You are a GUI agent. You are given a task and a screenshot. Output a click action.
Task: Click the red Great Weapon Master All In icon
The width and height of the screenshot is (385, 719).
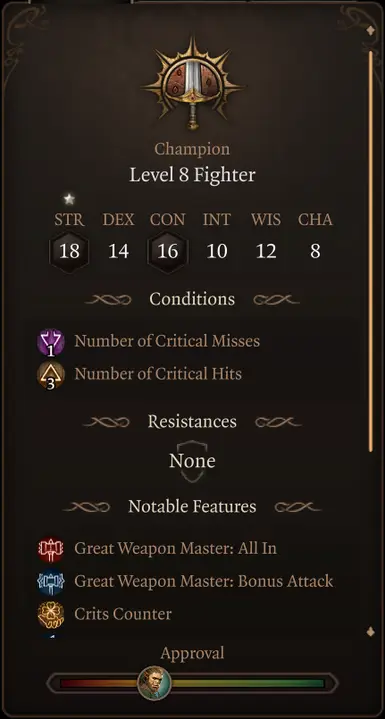(51, 549)
